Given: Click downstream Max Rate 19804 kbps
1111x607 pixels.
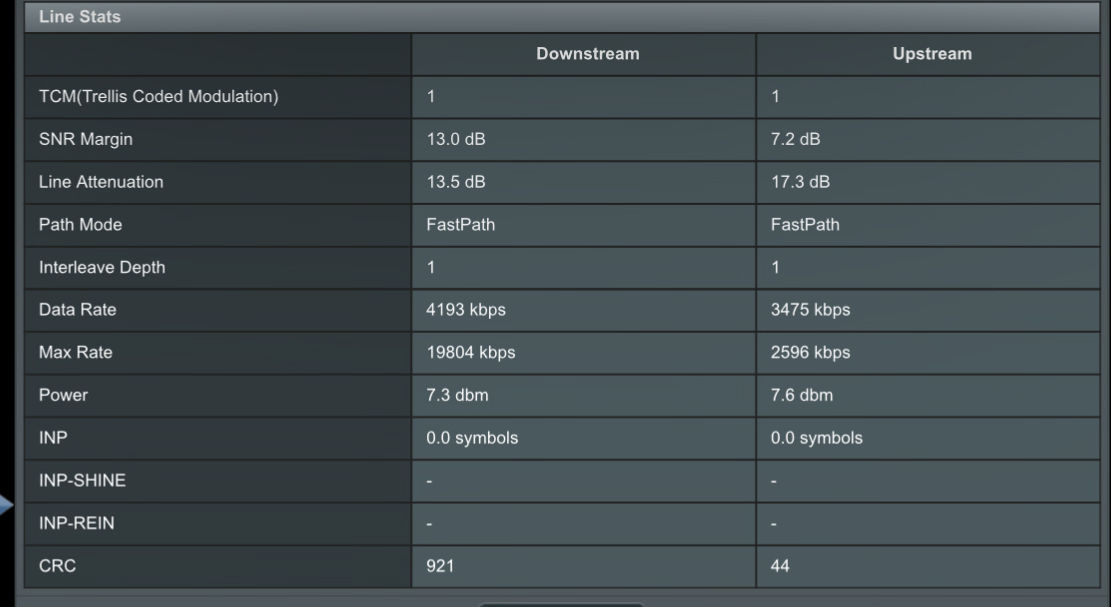Looking at the screenshot, I should (470, 353).
